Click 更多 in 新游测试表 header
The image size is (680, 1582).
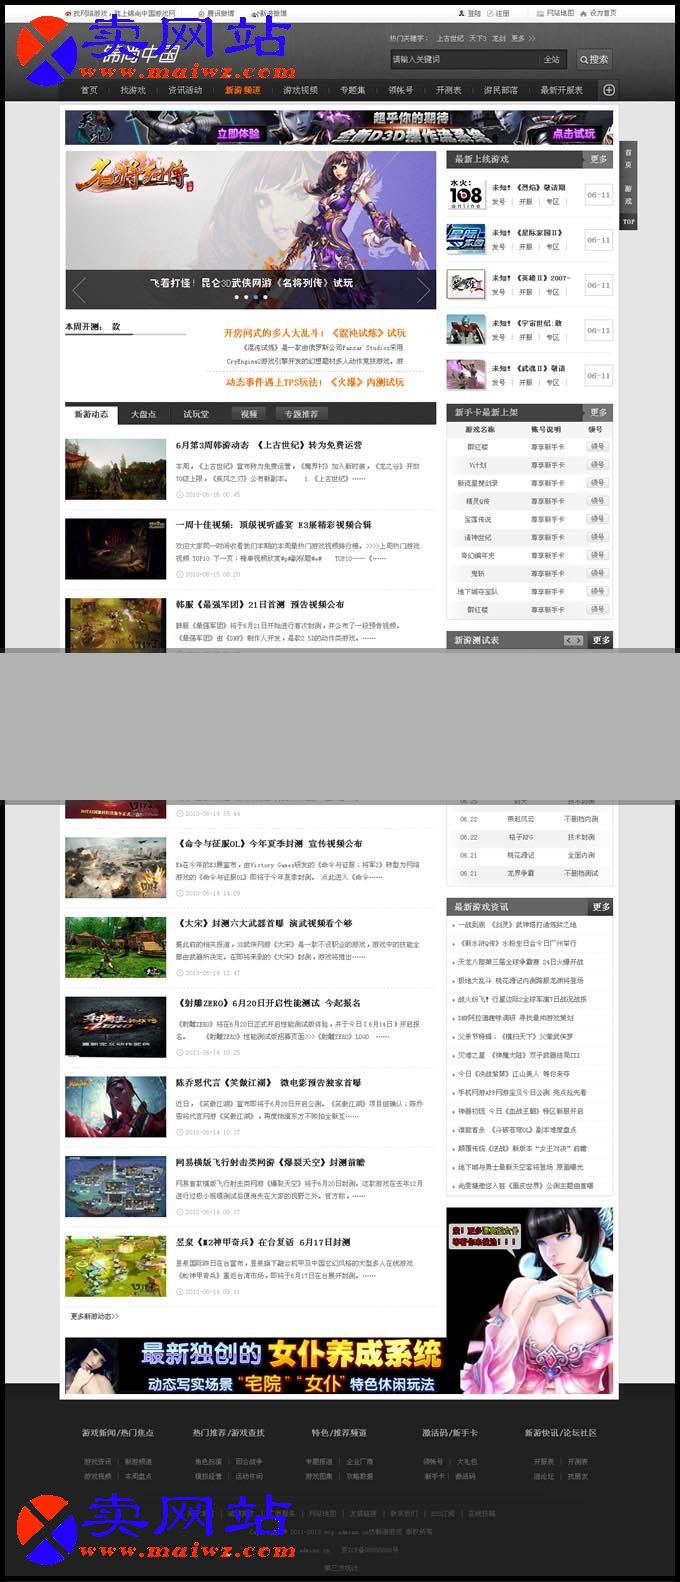[x=600, y=640]
